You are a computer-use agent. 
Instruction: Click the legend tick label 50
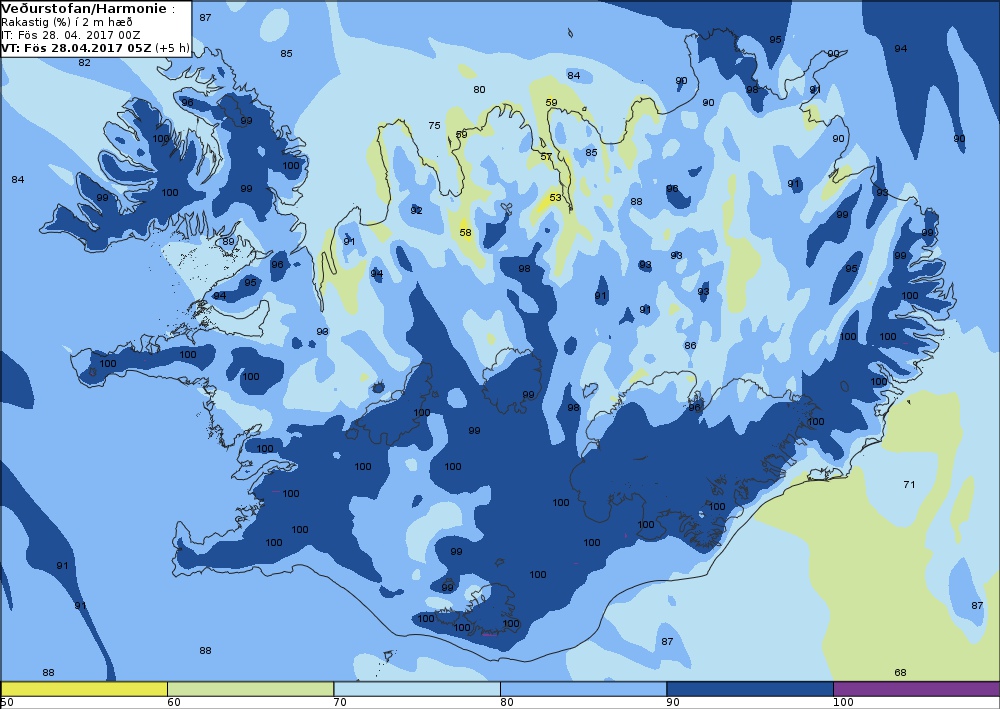7,703
